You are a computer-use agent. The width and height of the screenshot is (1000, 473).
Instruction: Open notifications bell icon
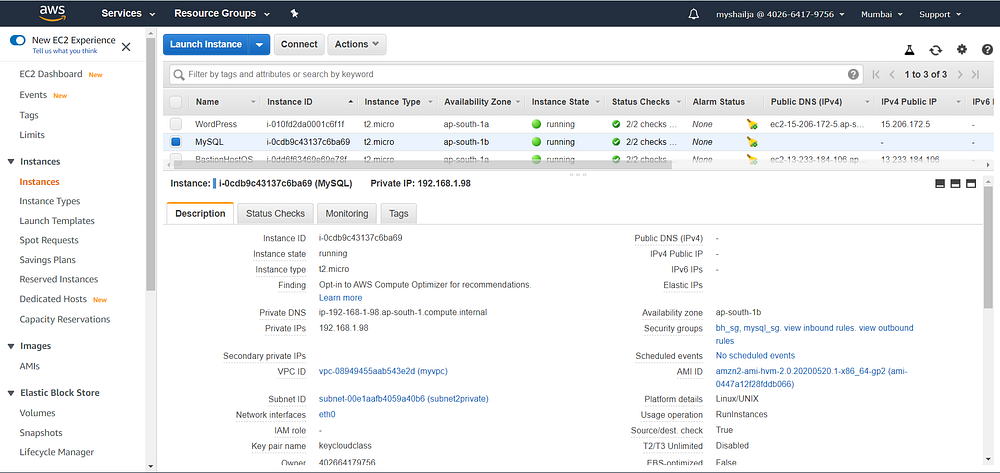coord(694,14)
